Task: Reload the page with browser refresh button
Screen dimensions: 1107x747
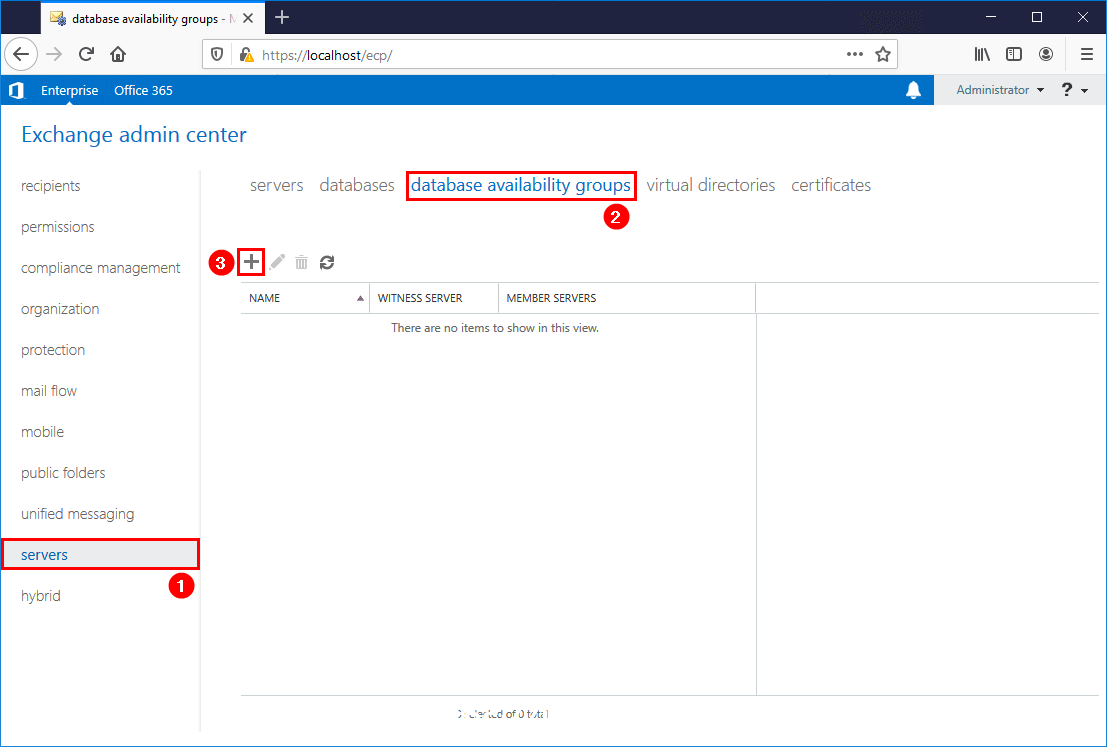Action: tap(86, 54)
